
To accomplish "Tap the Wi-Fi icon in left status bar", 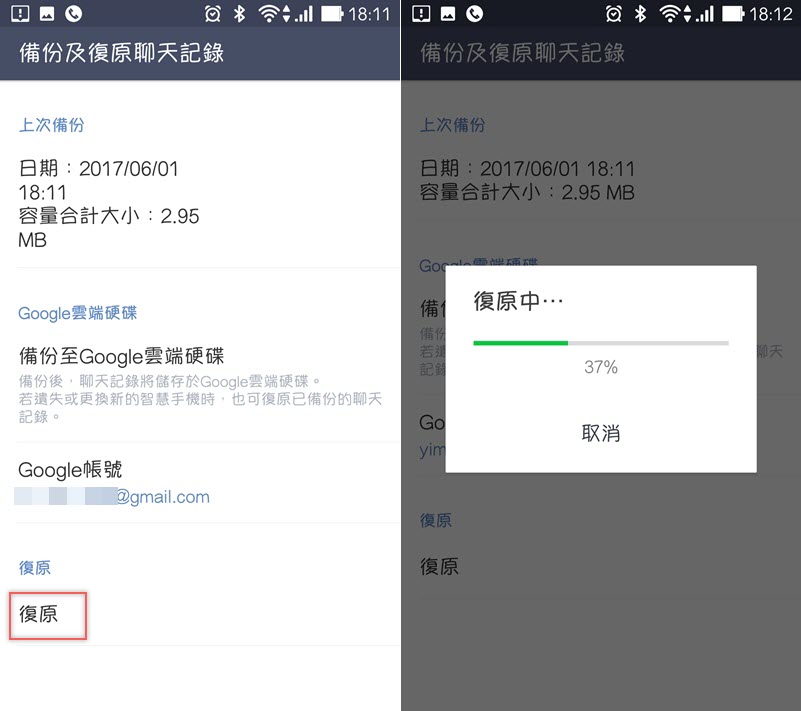I will 268,14.
